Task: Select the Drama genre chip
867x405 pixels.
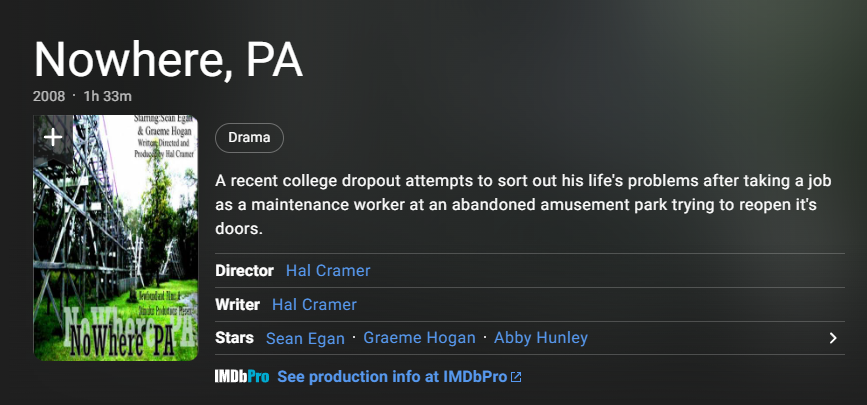Action: point(249,138)
